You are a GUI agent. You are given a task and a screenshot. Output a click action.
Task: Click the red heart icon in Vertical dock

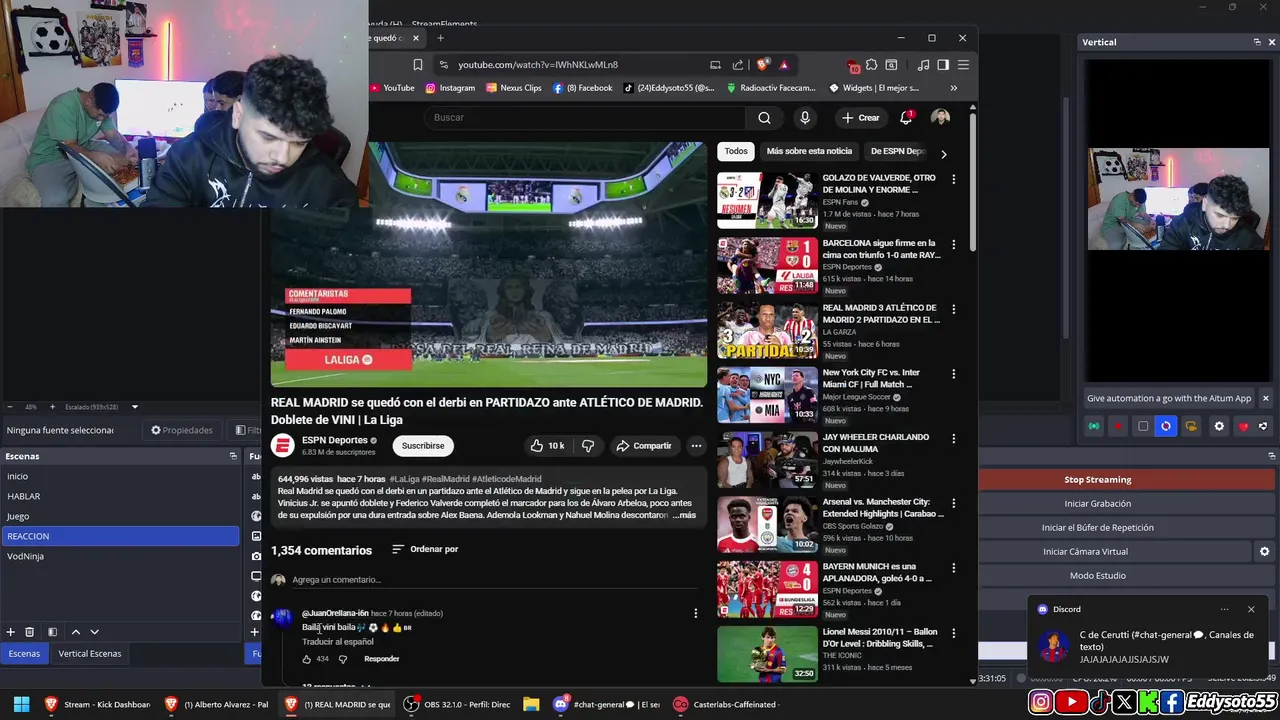click(1243, 426)
